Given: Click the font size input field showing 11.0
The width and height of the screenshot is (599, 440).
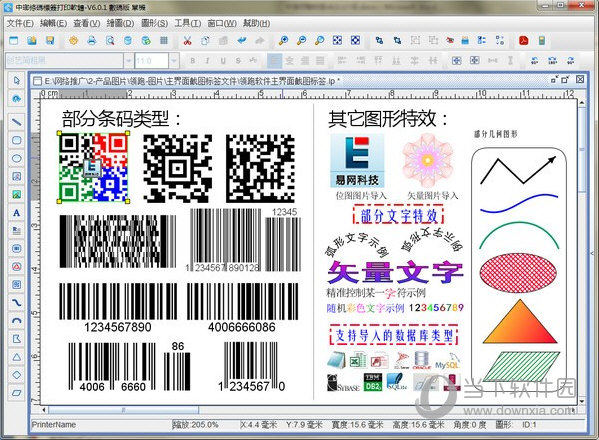Looking at the screenshot, I should (151, 60).
